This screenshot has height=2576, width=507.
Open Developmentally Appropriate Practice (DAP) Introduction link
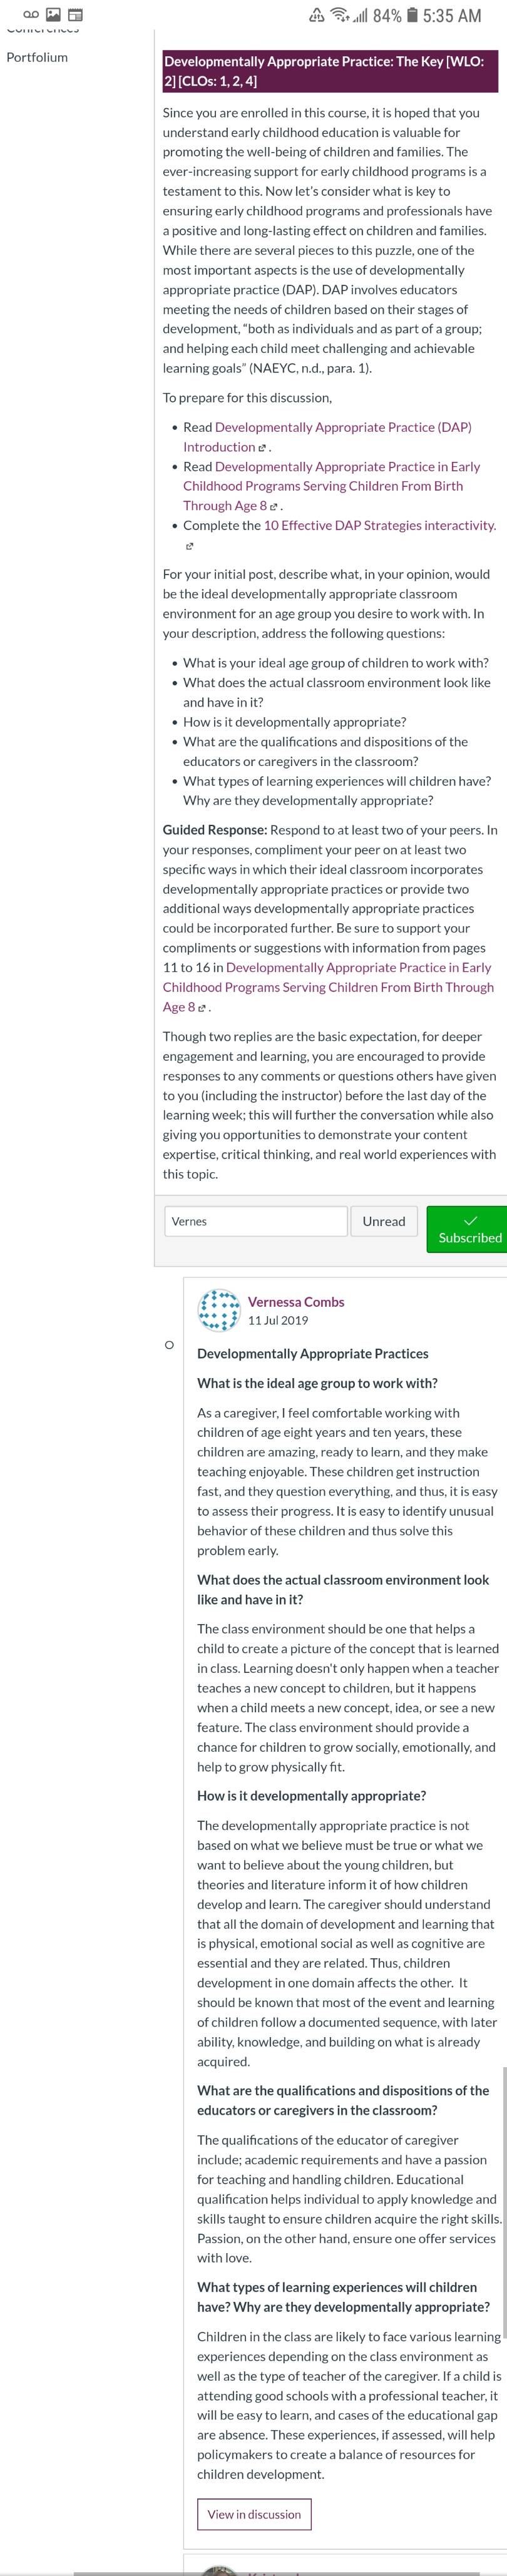(327, 437)
